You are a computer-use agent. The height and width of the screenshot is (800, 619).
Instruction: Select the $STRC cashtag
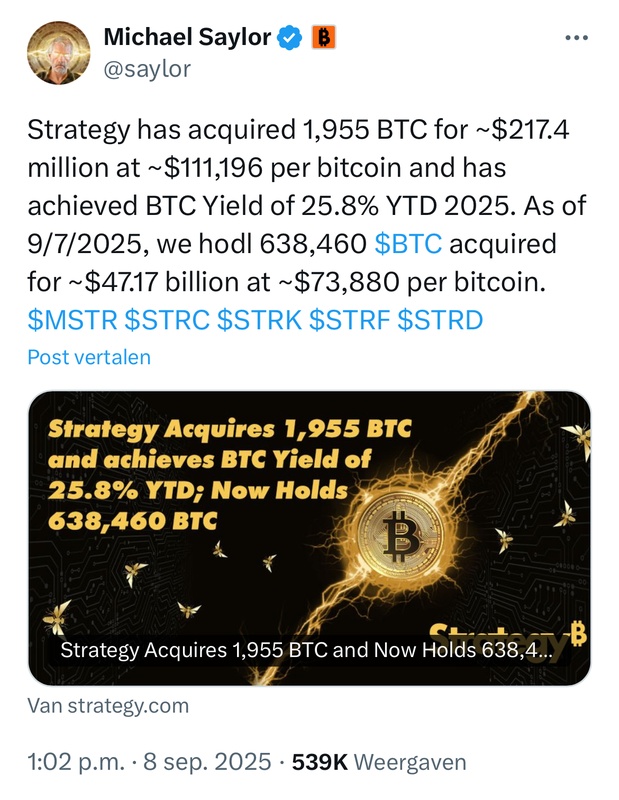[166, 320]
